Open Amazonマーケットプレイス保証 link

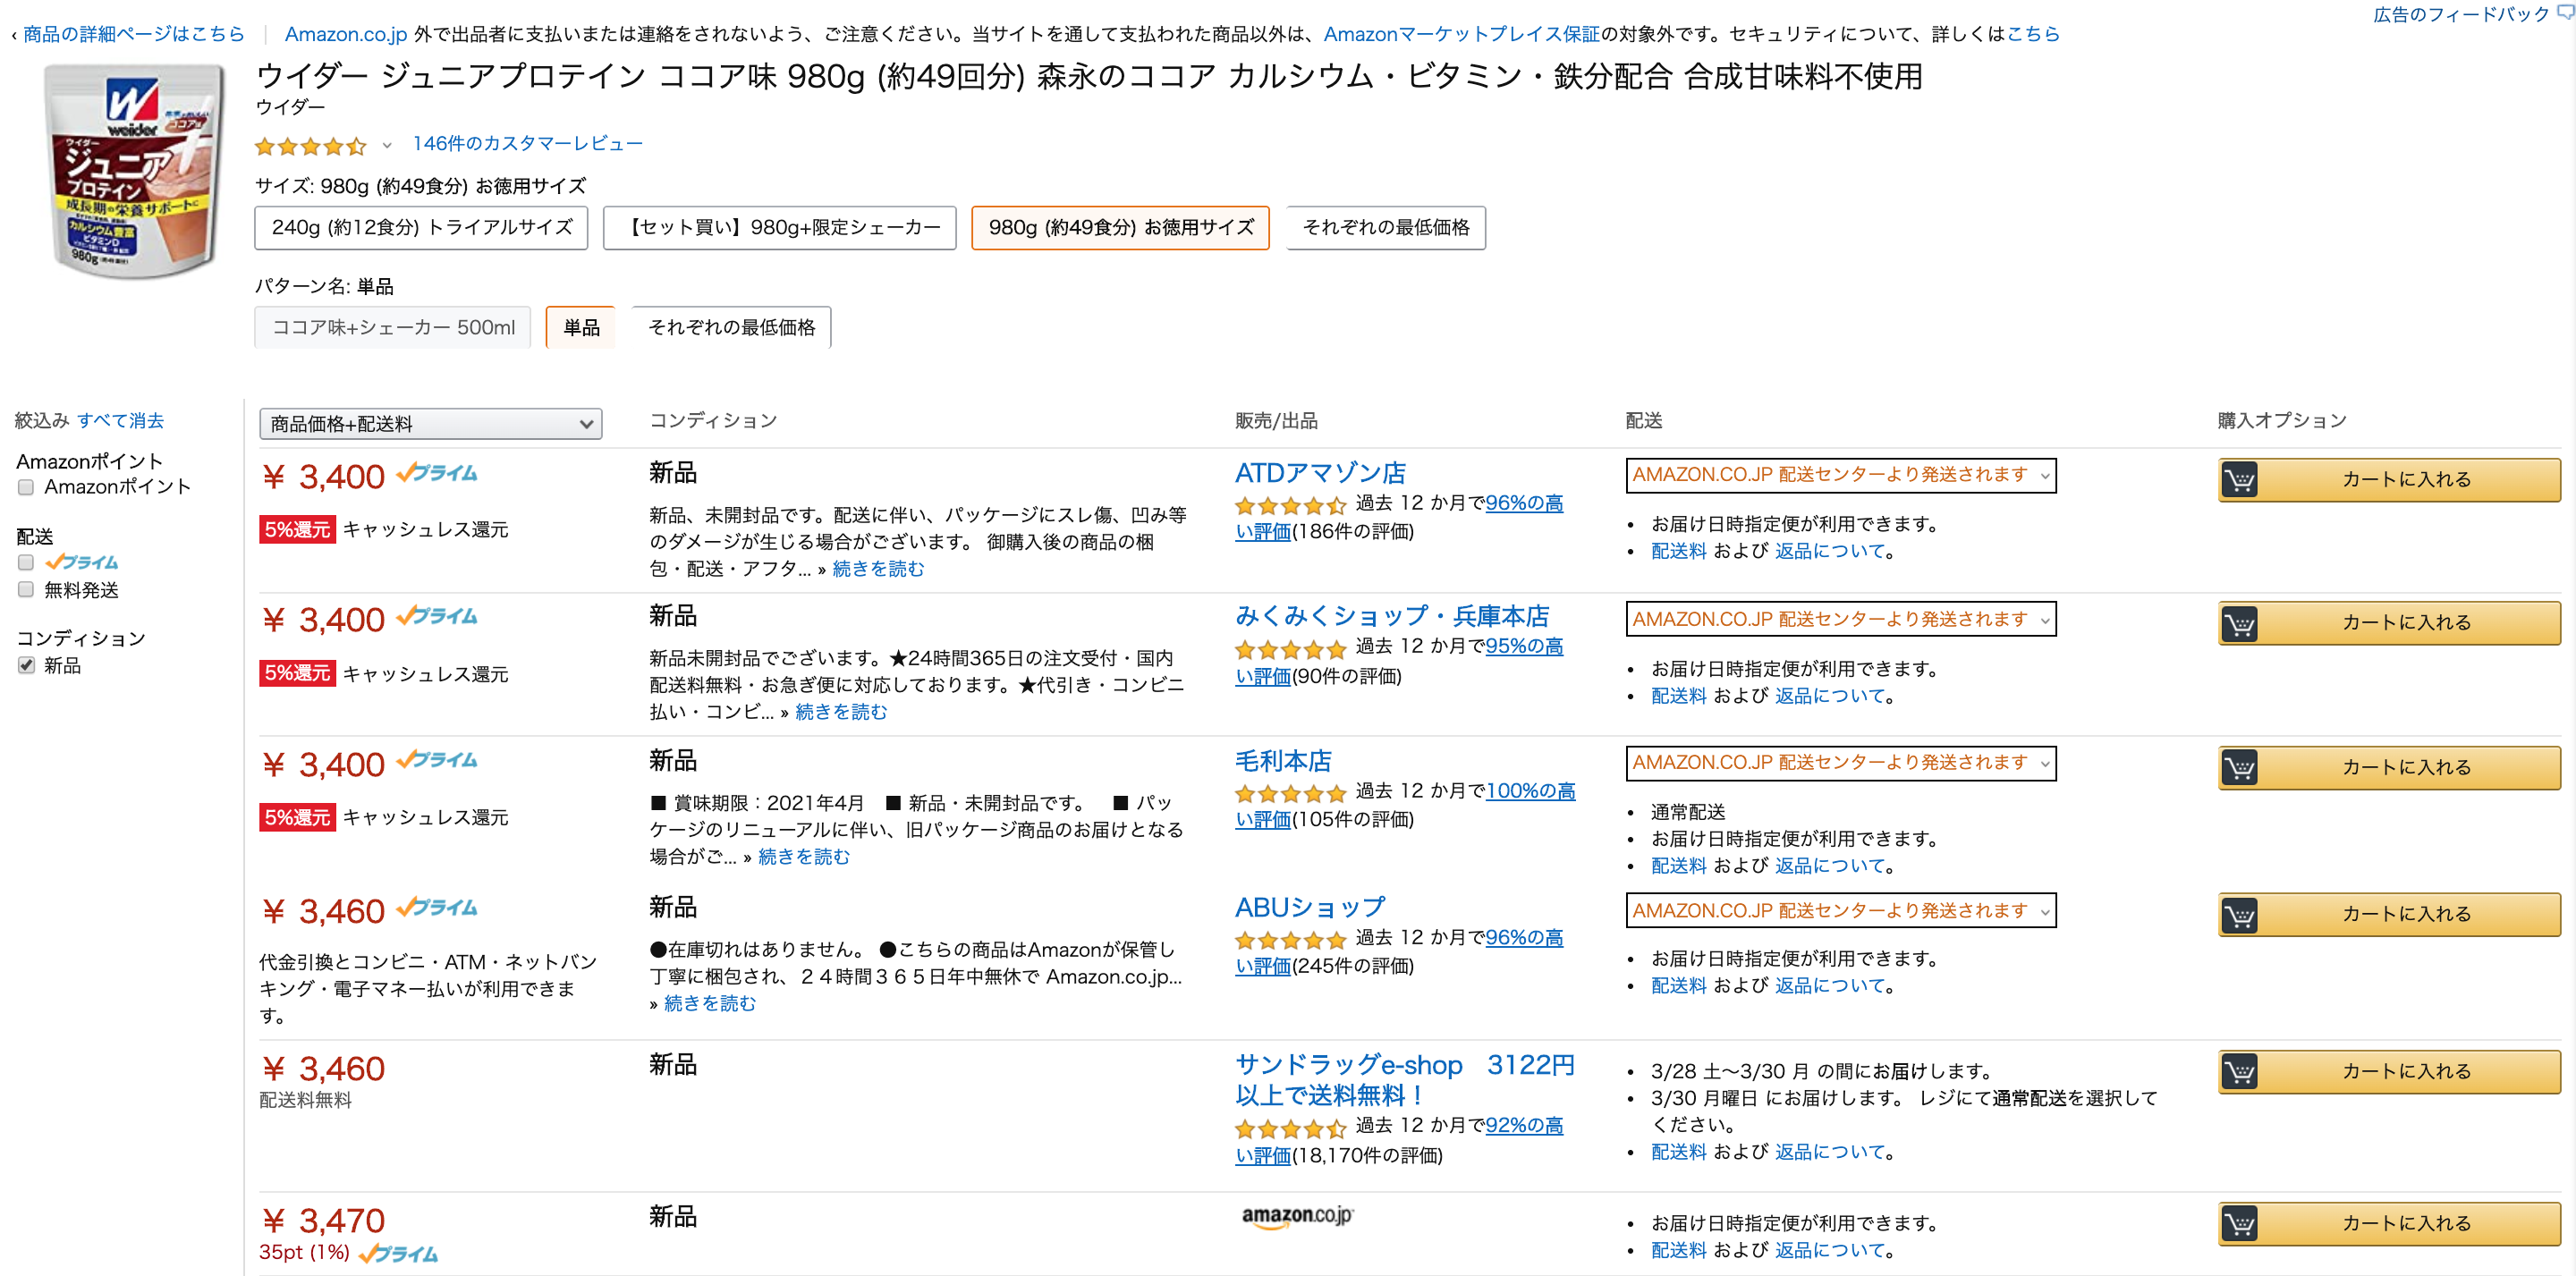pos(1462,34)
